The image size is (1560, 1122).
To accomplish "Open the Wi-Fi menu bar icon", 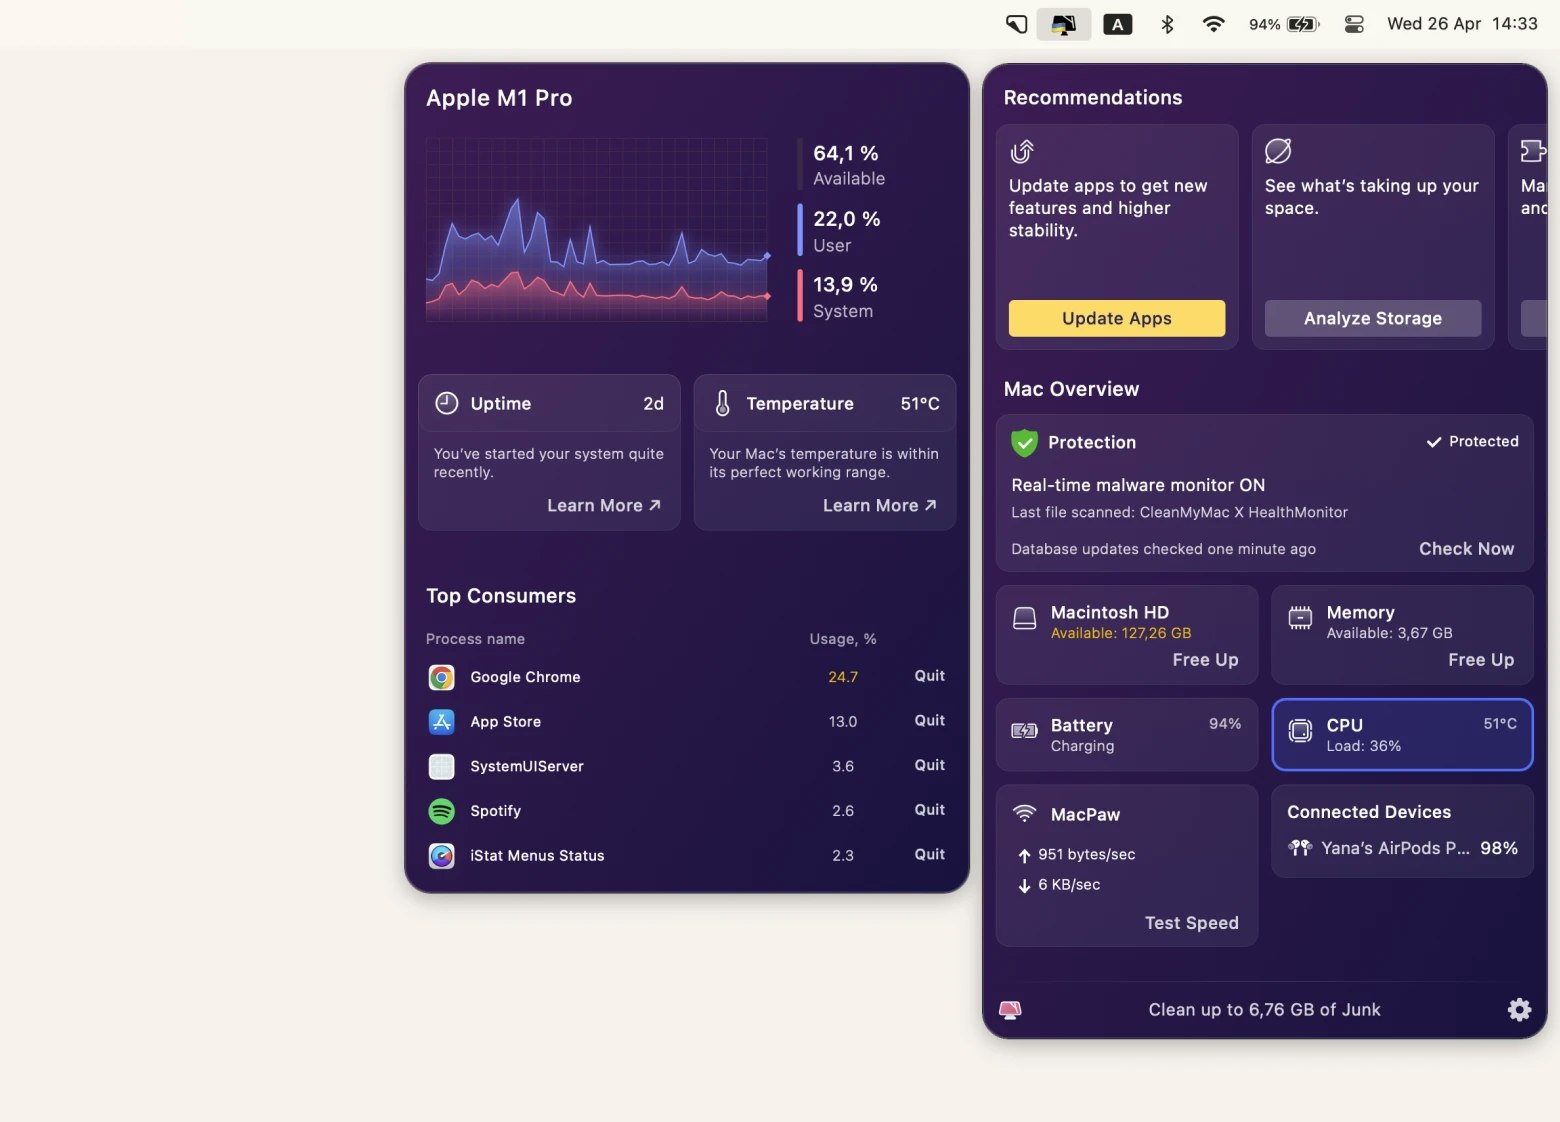I will 1213,24.
